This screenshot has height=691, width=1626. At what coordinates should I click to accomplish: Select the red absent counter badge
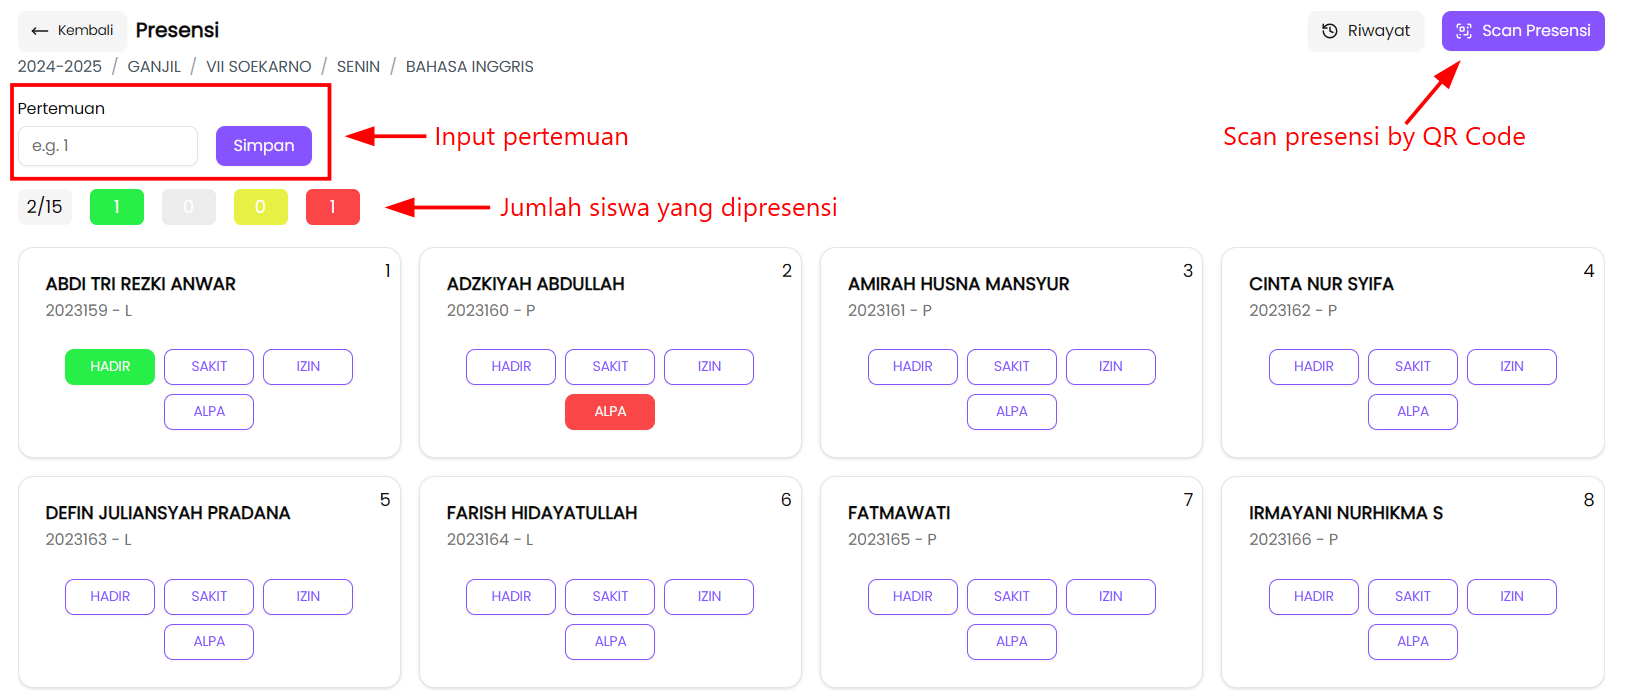tap(332, 207)
